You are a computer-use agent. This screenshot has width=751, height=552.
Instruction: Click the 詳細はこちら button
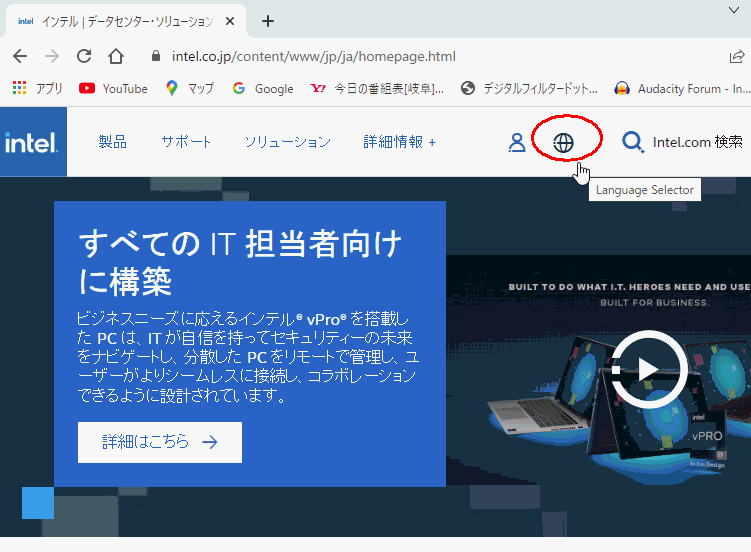[x=160, y=442]
